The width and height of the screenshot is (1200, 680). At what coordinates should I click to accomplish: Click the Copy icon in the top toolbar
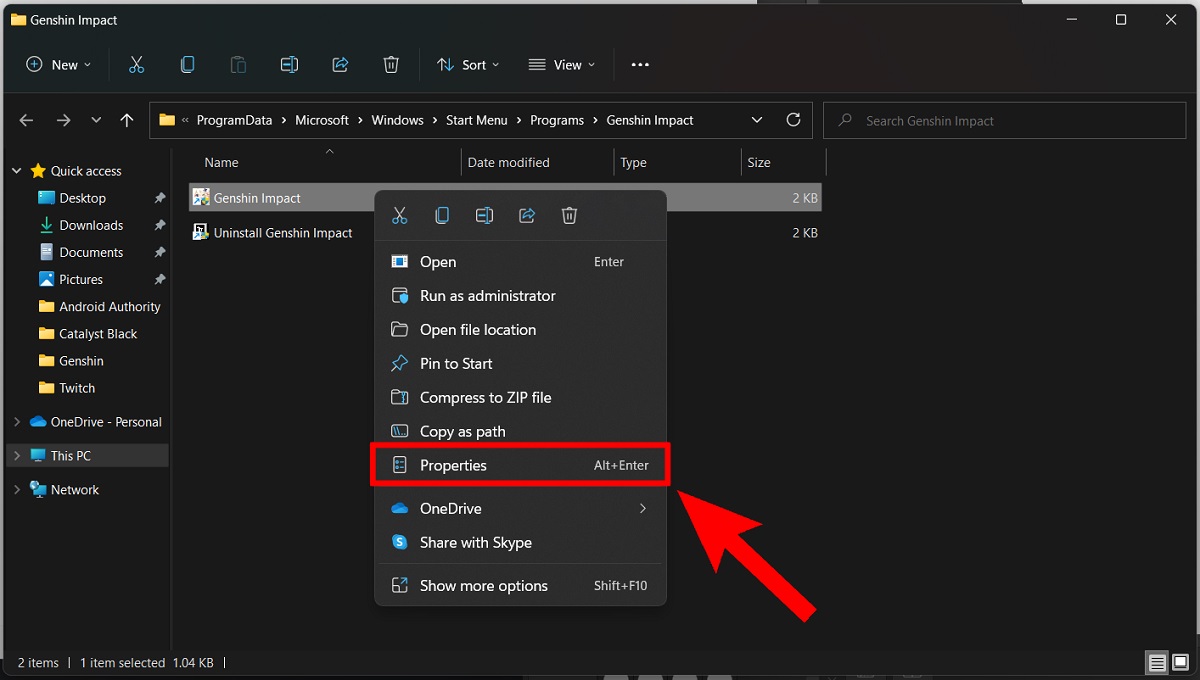187,65
